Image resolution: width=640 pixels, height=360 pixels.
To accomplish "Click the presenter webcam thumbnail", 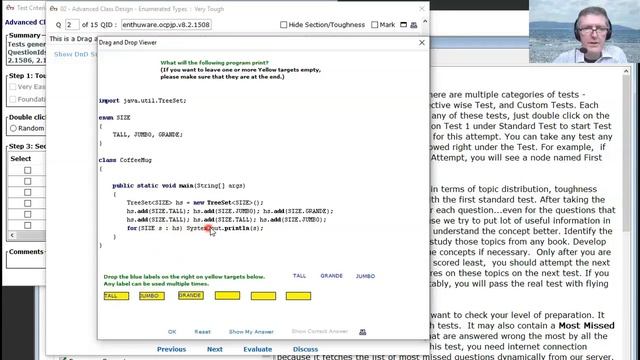I will 584,31.
